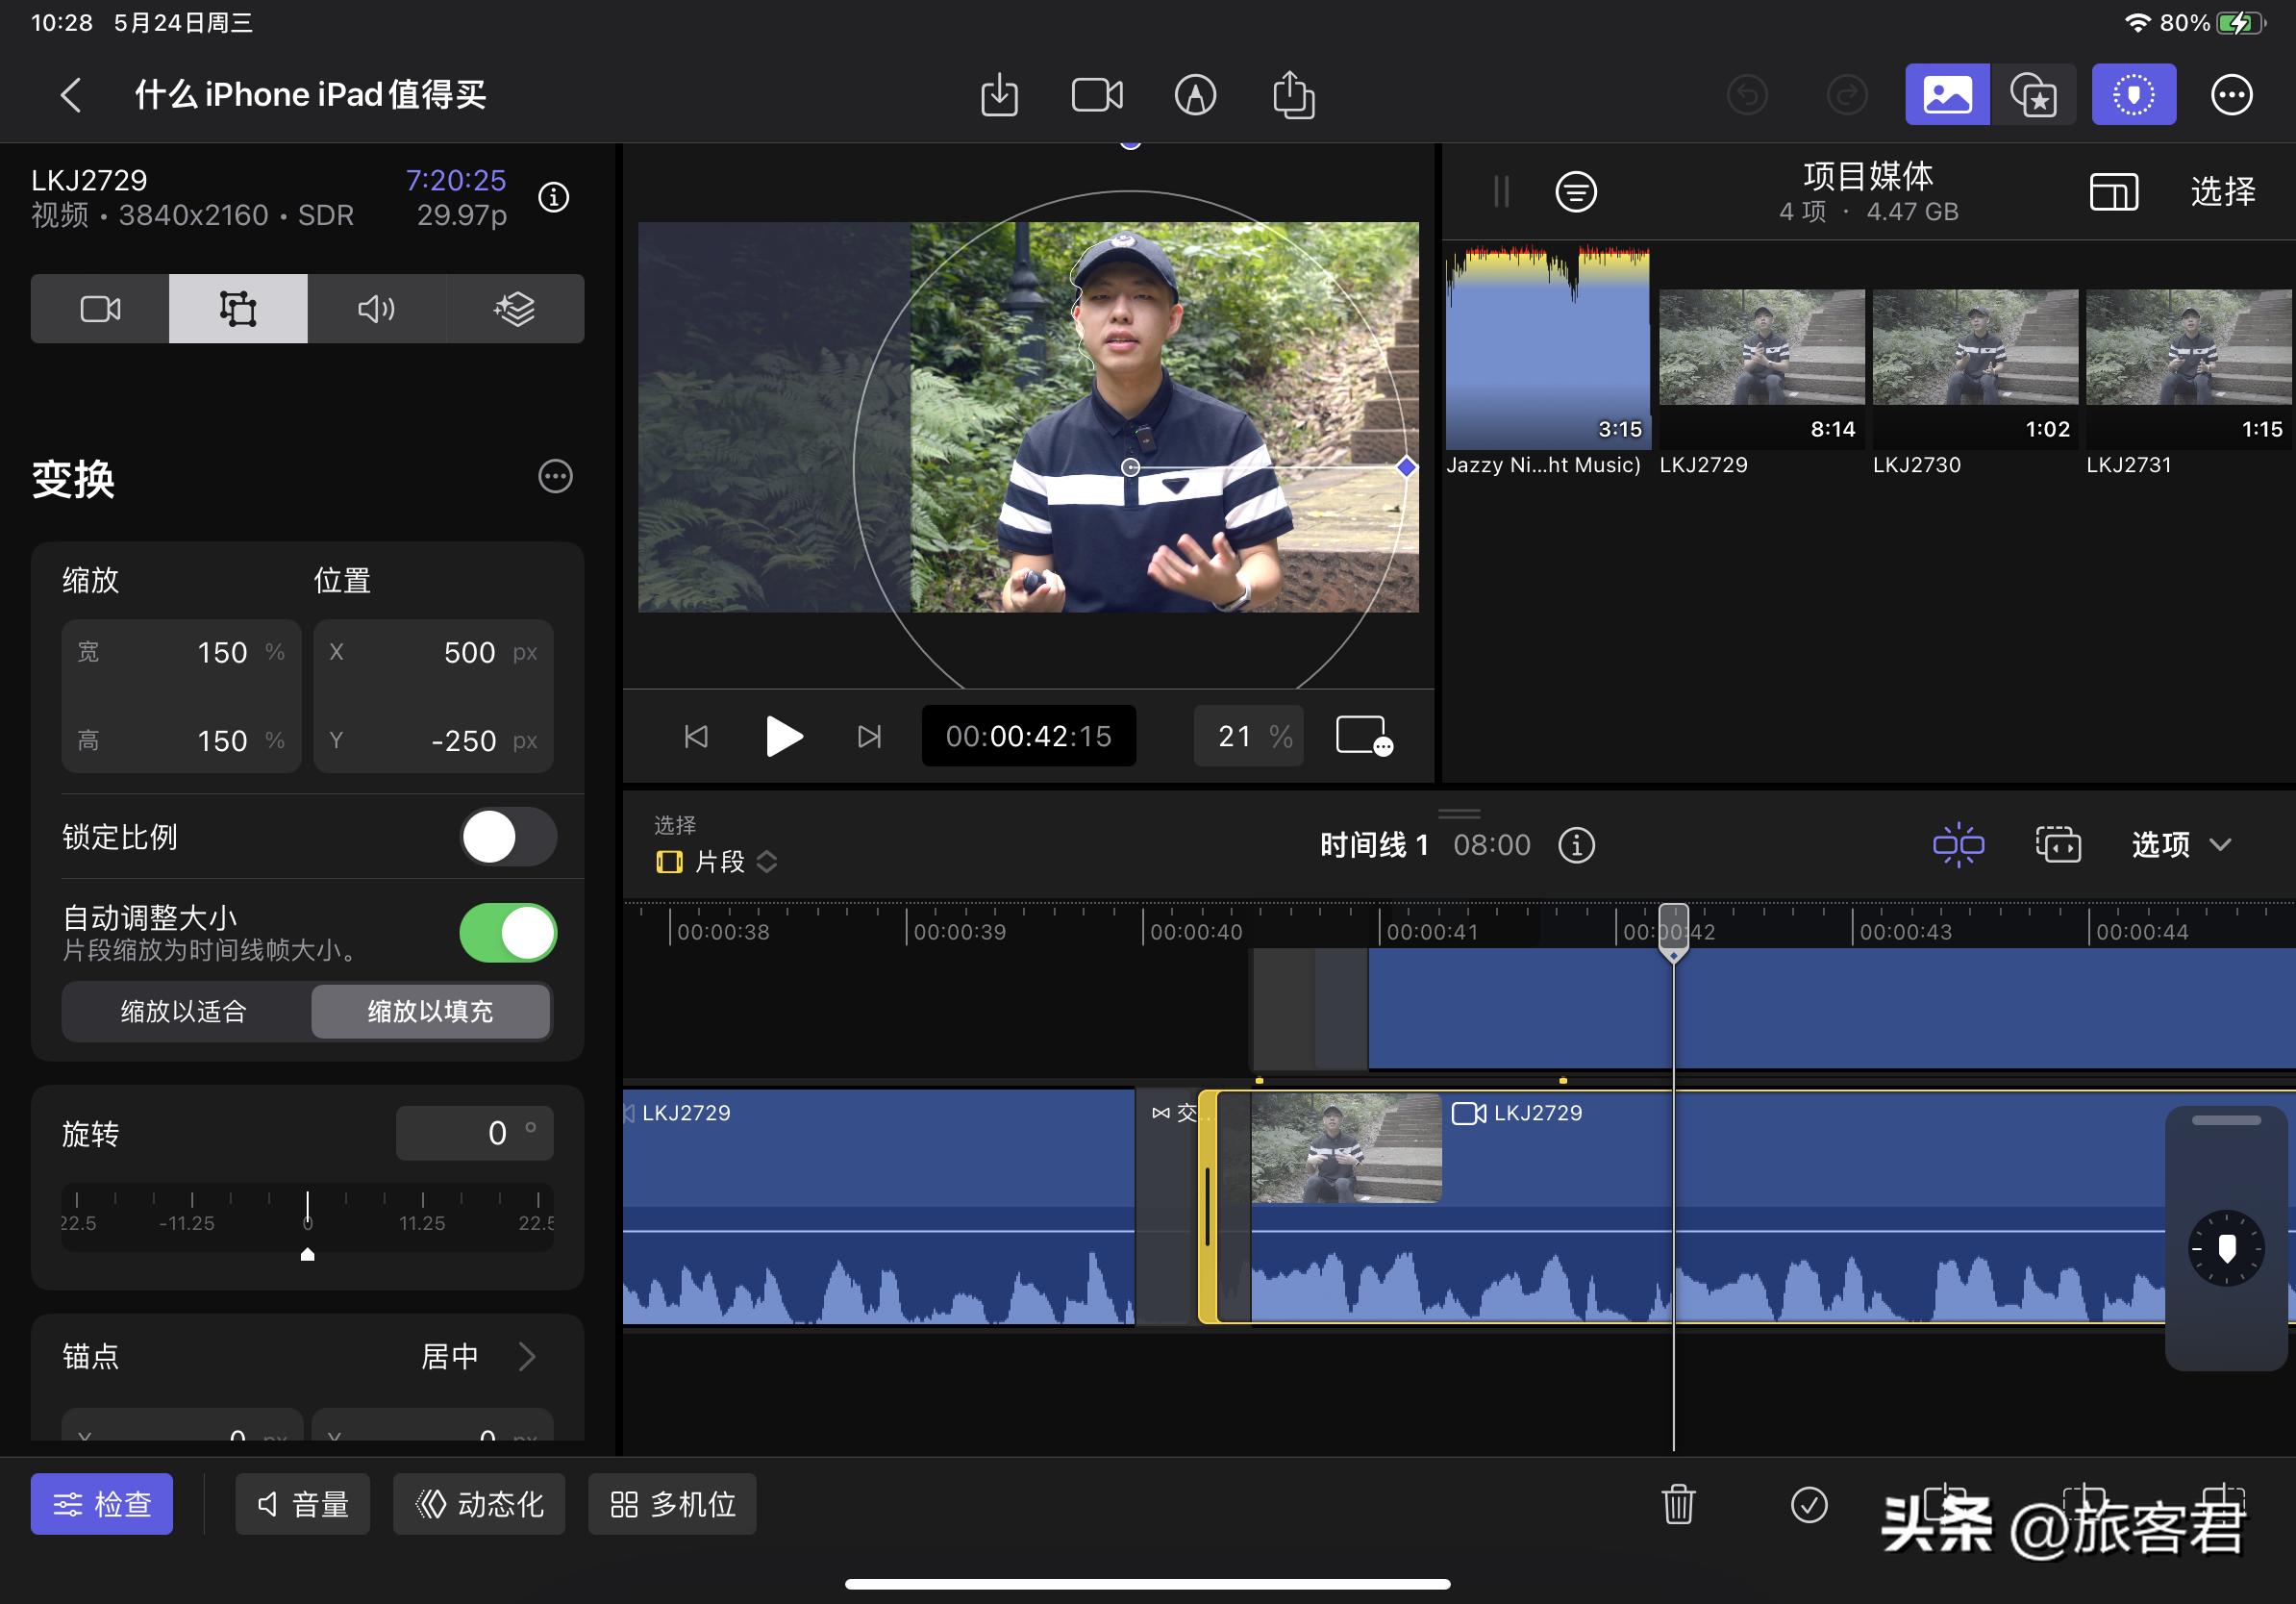The width and height of the screenshot is (2296, 1604).
Task: Open the 选项 dropdown in the timeline
Action: [x=2180, y=845]
